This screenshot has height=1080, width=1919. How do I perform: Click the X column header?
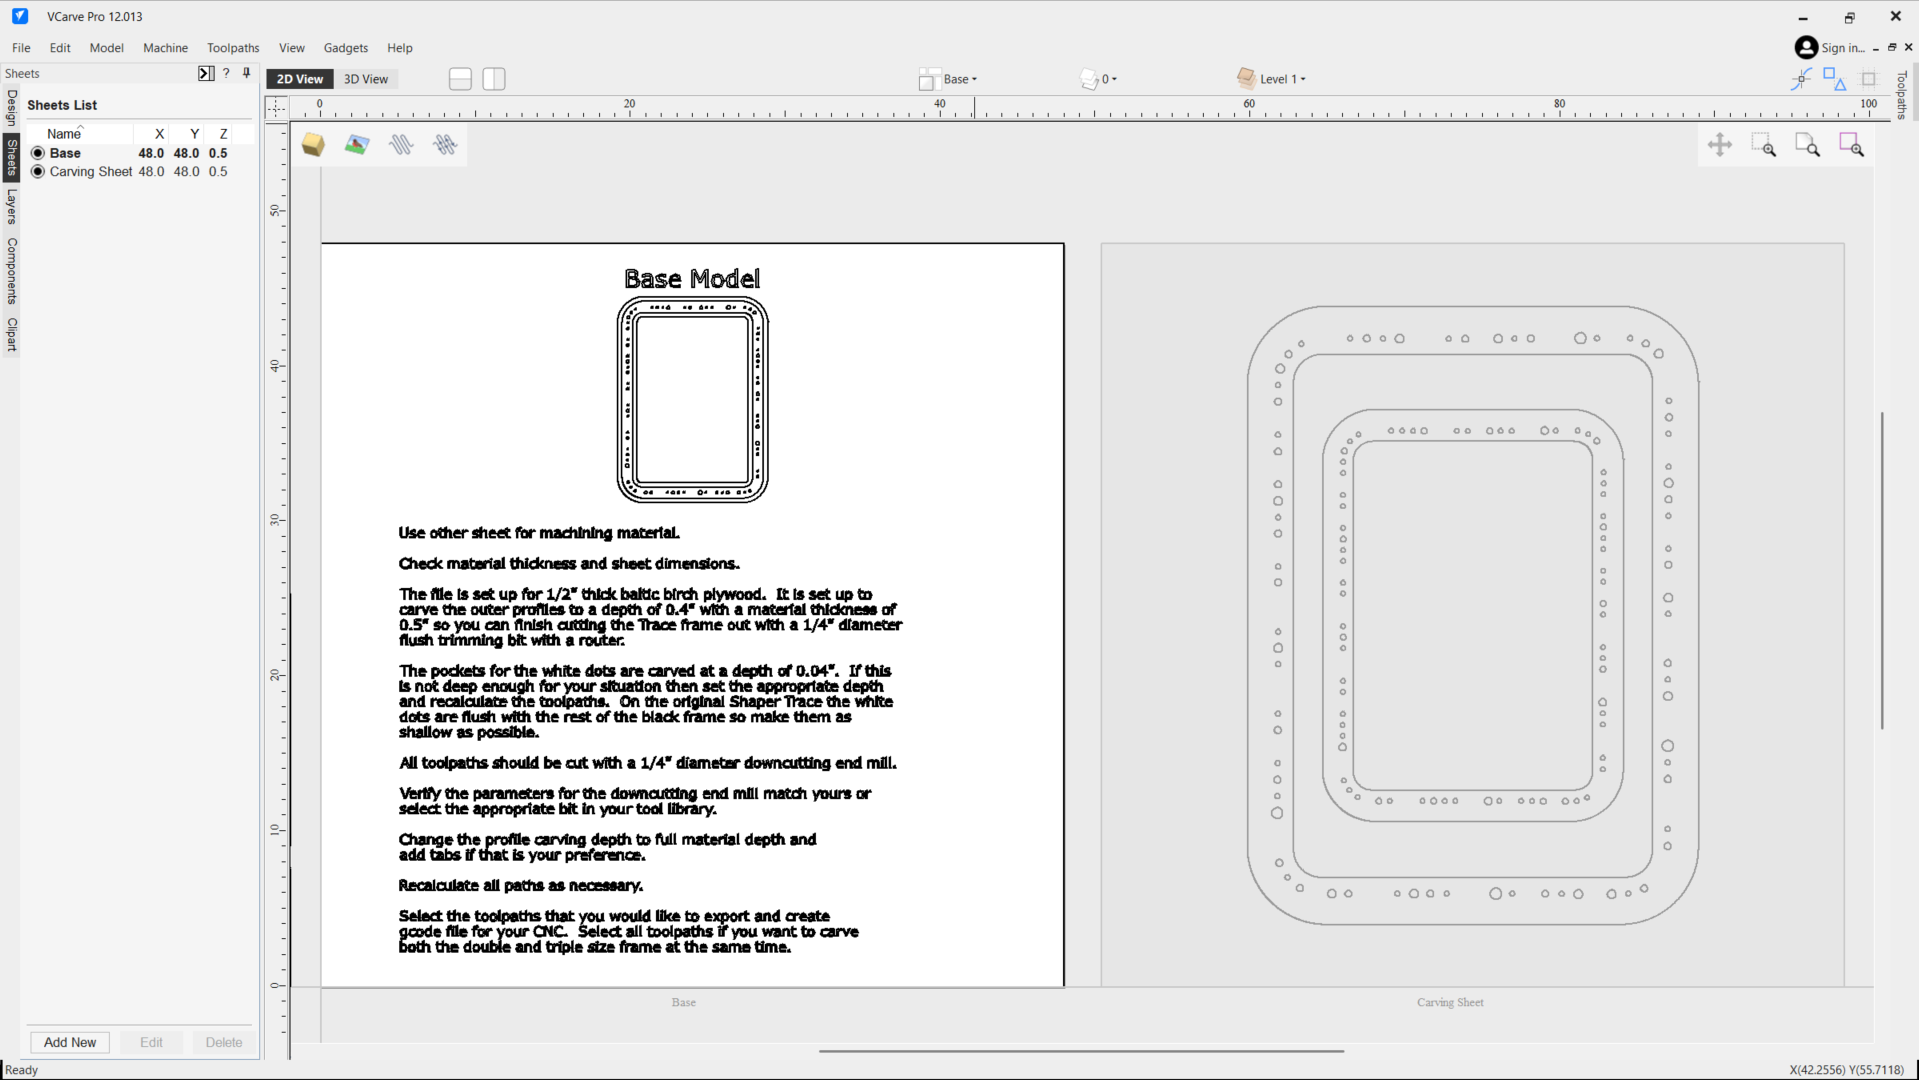(158, 133)
